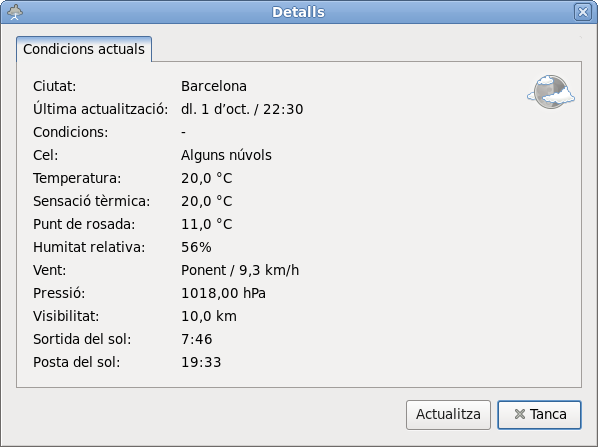Click the Actualitza button

click(x=448, y=415)
